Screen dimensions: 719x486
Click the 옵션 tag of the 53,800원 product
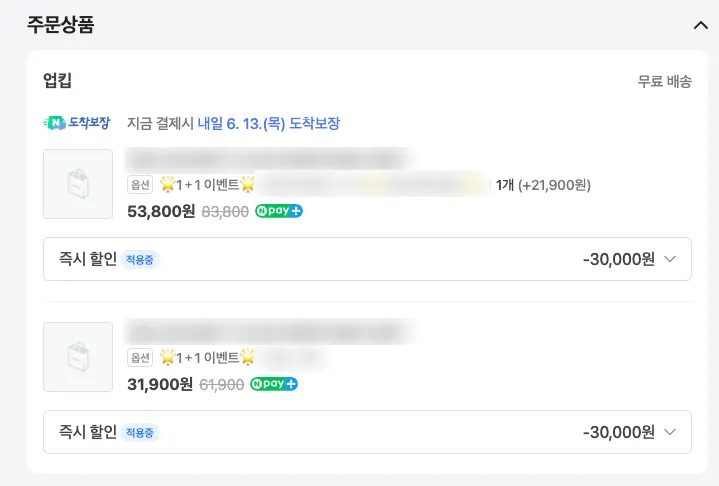[140, 185]
